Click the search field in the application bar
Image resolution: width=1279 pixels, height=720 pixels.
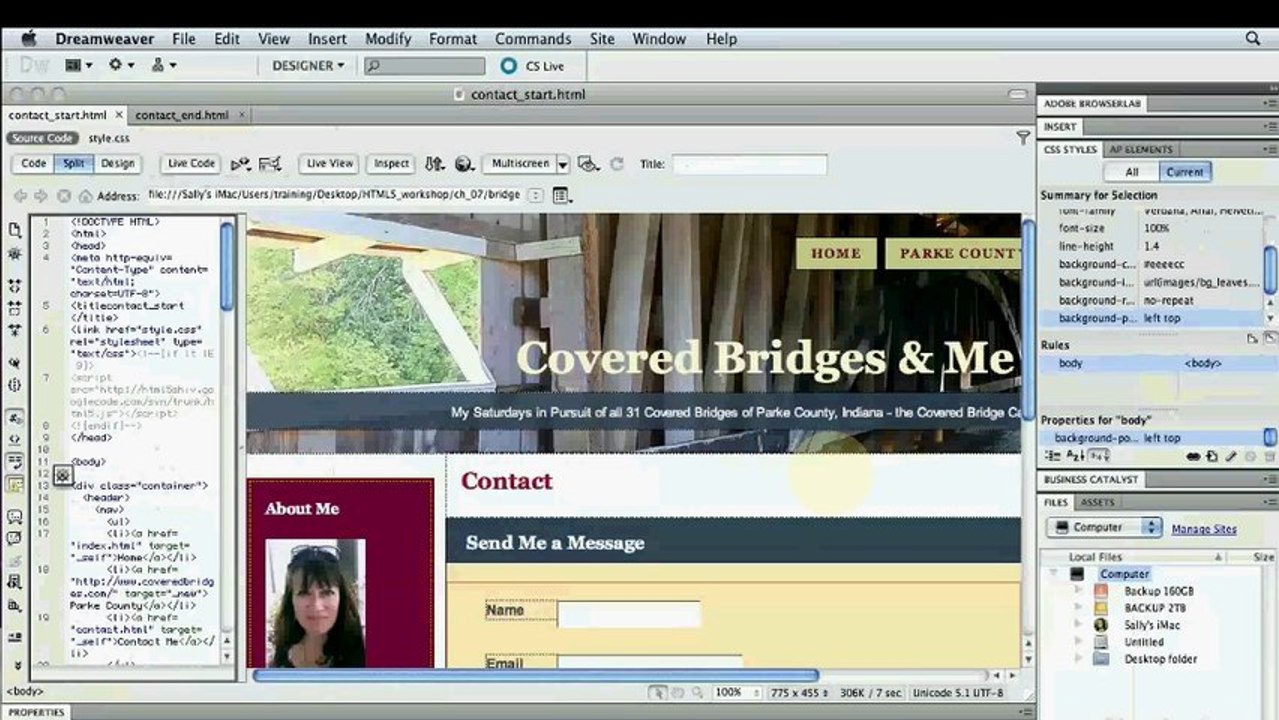(x=424, y=66)
